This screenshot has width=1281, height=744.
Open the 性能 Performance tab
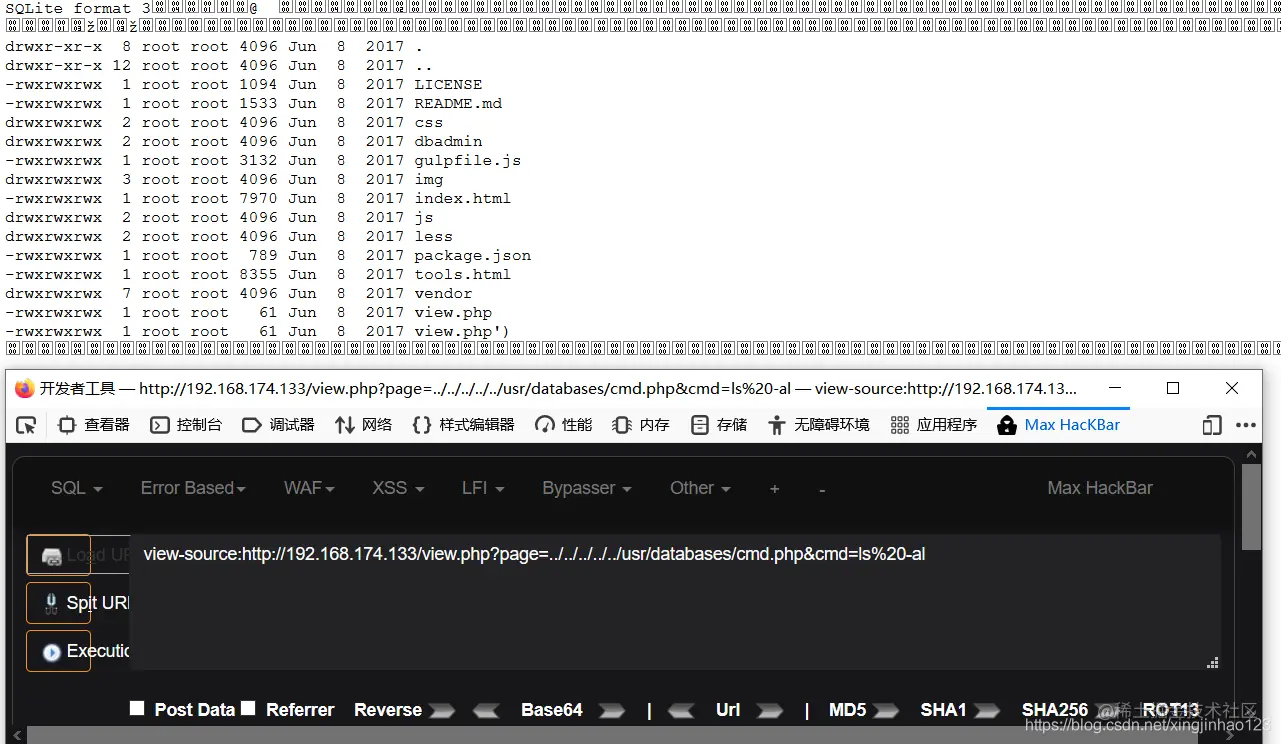click(x=564, y=425)
